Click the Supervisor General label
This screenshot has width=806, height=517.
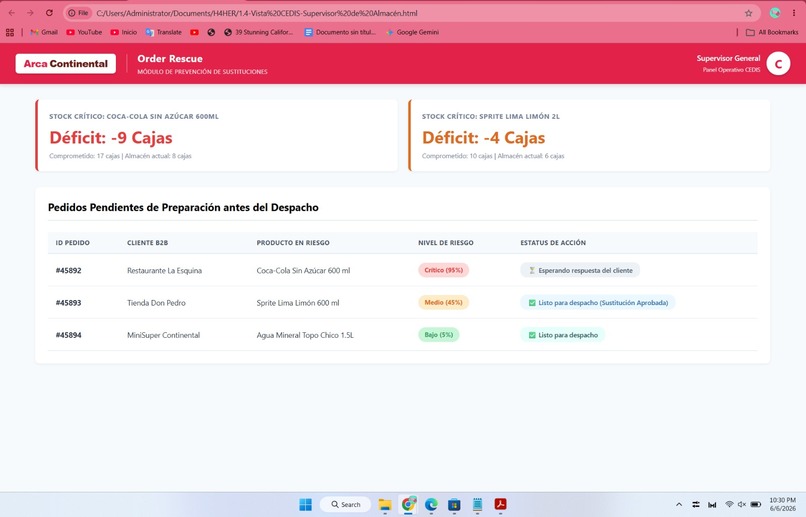tap(728, 59)
